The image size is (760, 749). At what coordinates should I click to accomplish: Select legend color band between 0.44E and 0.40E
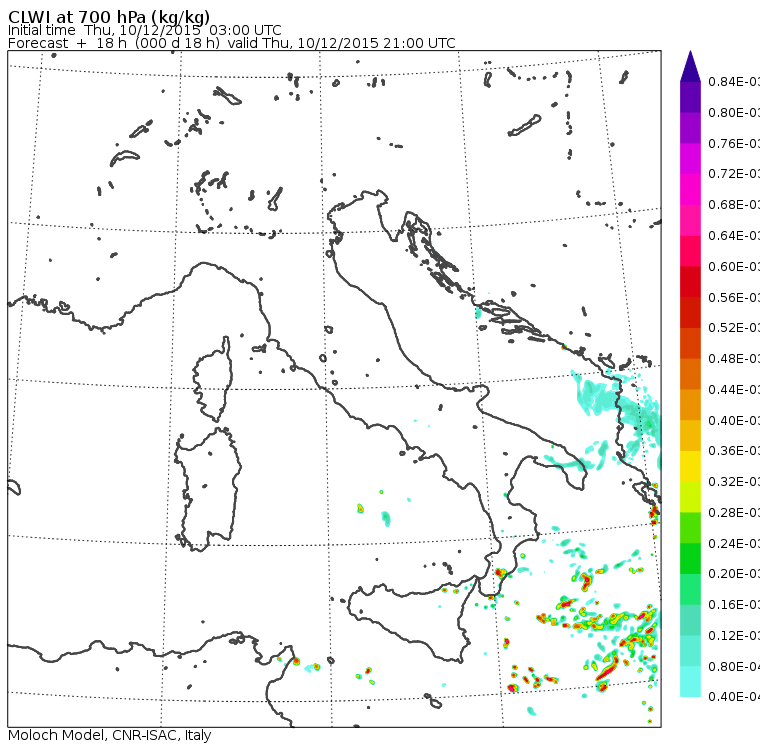[x=690, y=405]
